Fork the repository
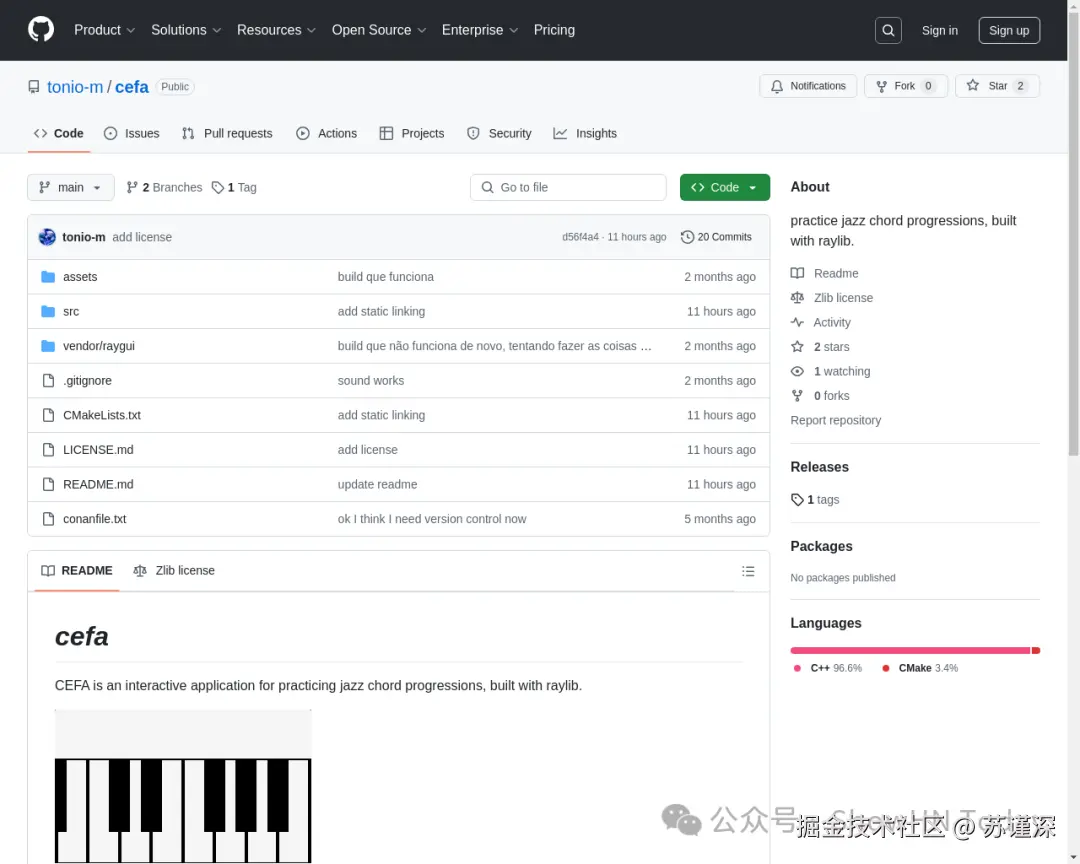The width and height of the screenshot is (1080, 864). pos(906,86)
